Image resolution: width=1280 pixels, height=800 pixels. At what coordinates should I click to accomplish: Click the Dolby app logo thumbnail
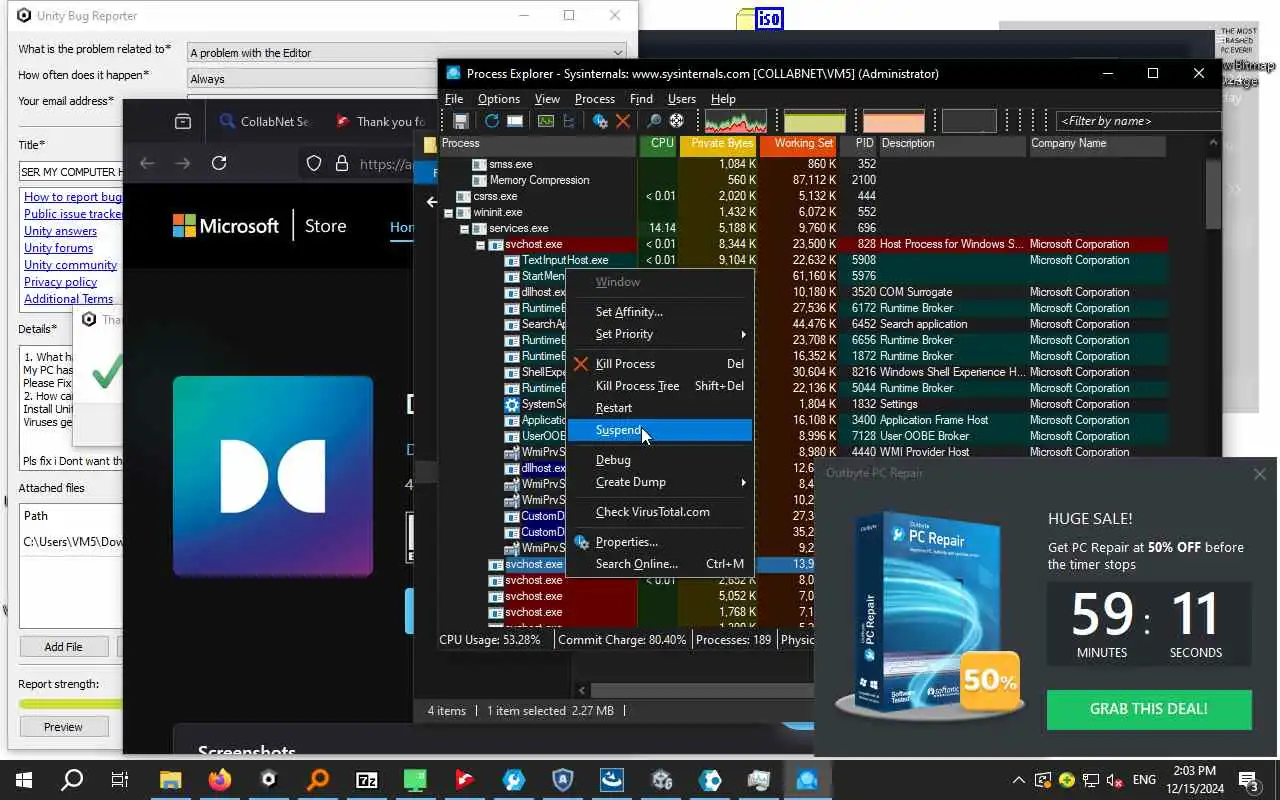(273, 476)
